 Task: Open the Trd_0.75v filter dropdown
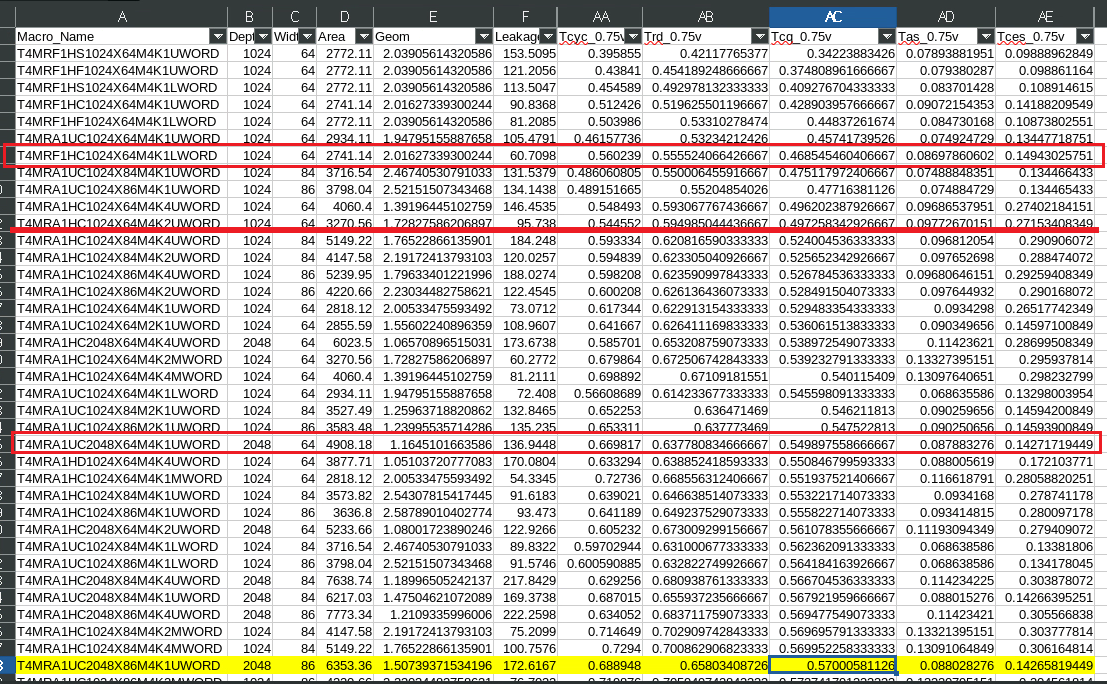tap(760, 37)
